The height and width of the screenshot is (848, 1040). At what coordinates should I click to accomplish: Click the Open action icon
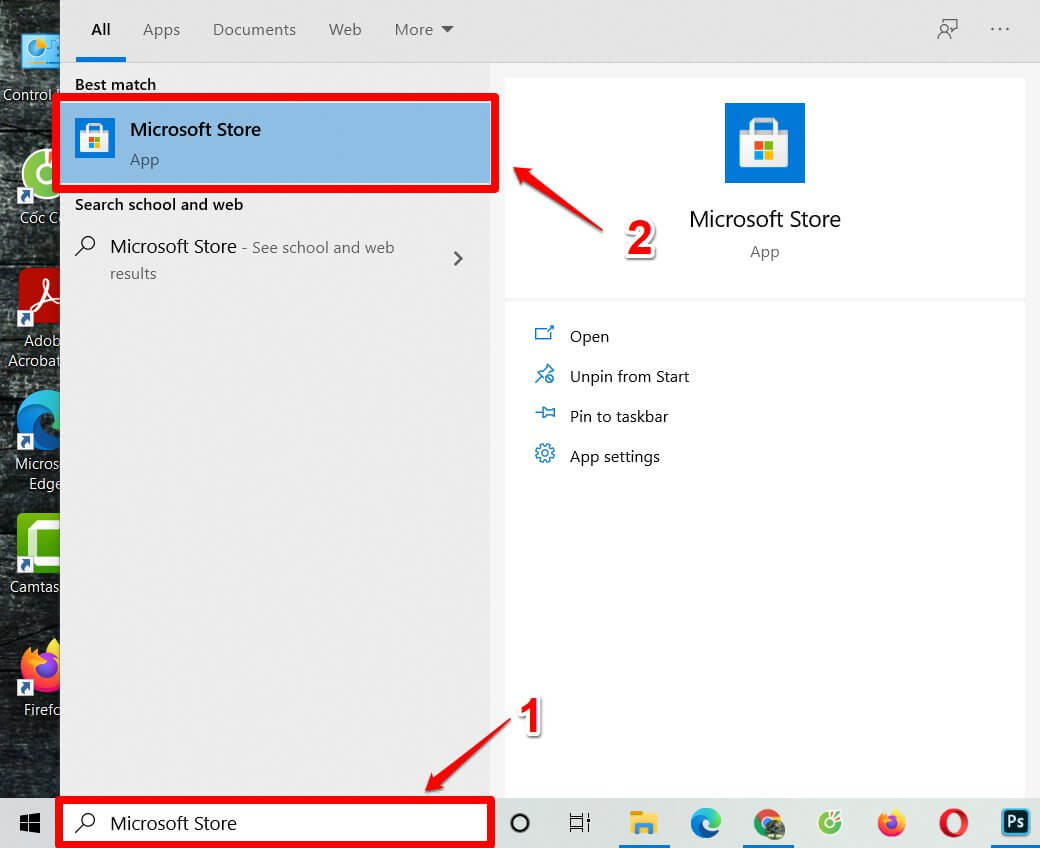point(545,333)
